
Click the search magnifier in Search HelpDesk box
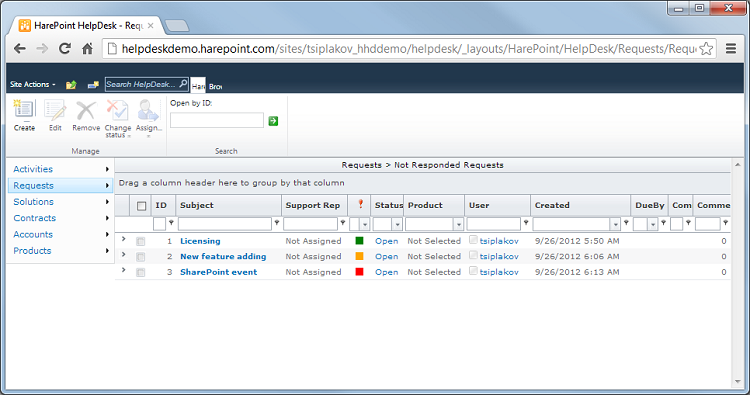coord(183,84)
